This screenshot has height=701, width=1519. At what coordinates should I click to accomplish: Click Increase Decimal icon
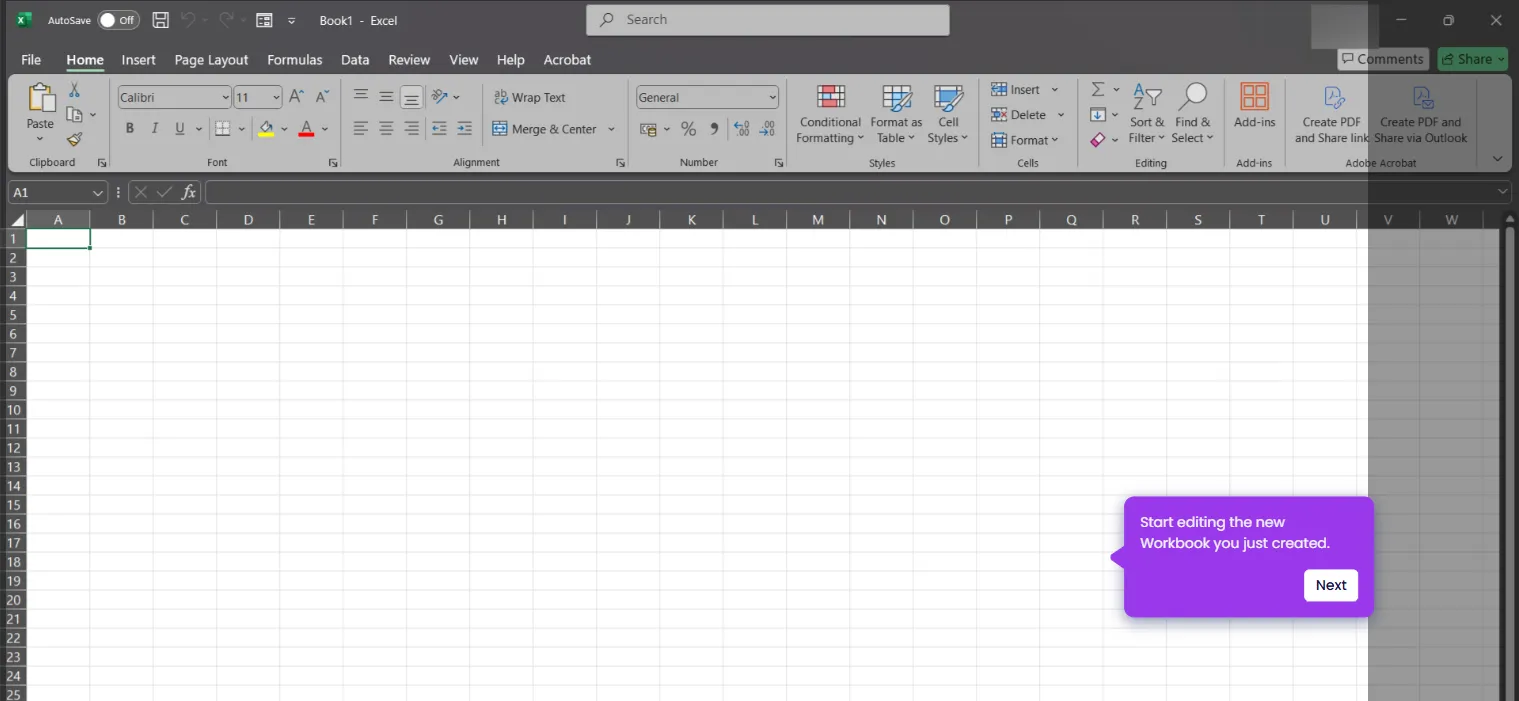(x=741, y=129)
